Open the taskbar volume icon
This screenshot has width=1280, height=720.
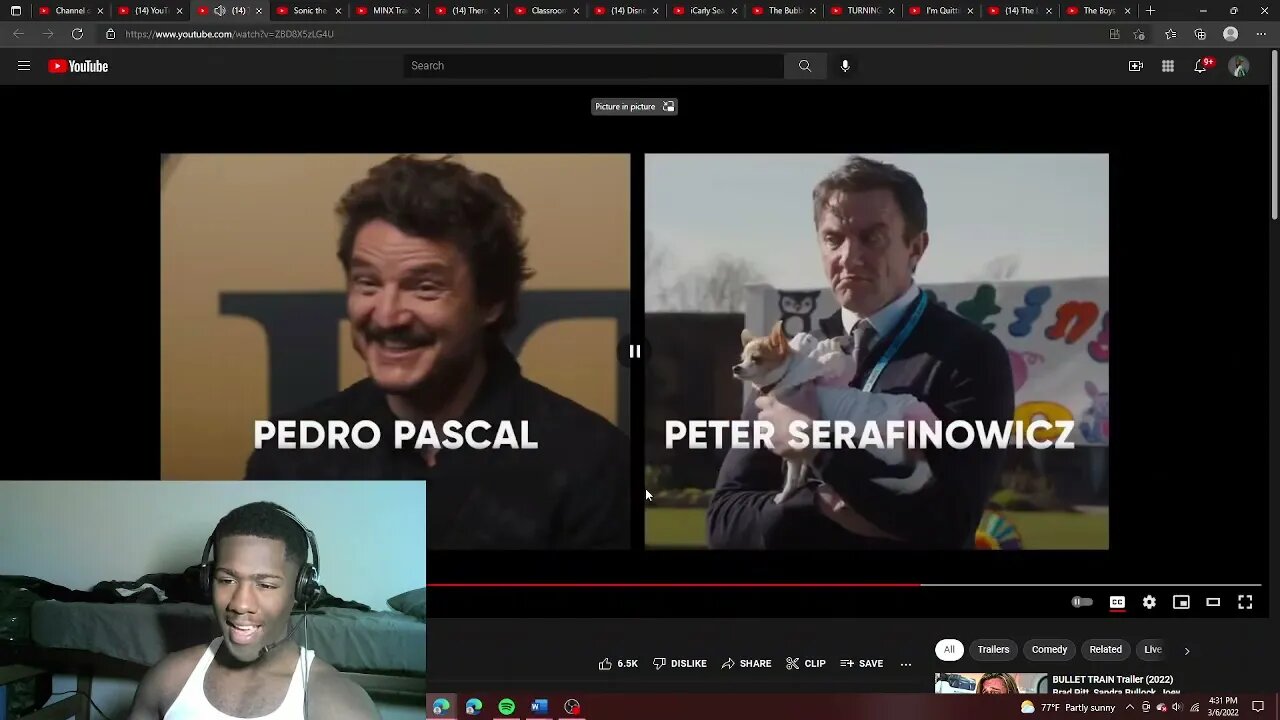point(1176,707)
